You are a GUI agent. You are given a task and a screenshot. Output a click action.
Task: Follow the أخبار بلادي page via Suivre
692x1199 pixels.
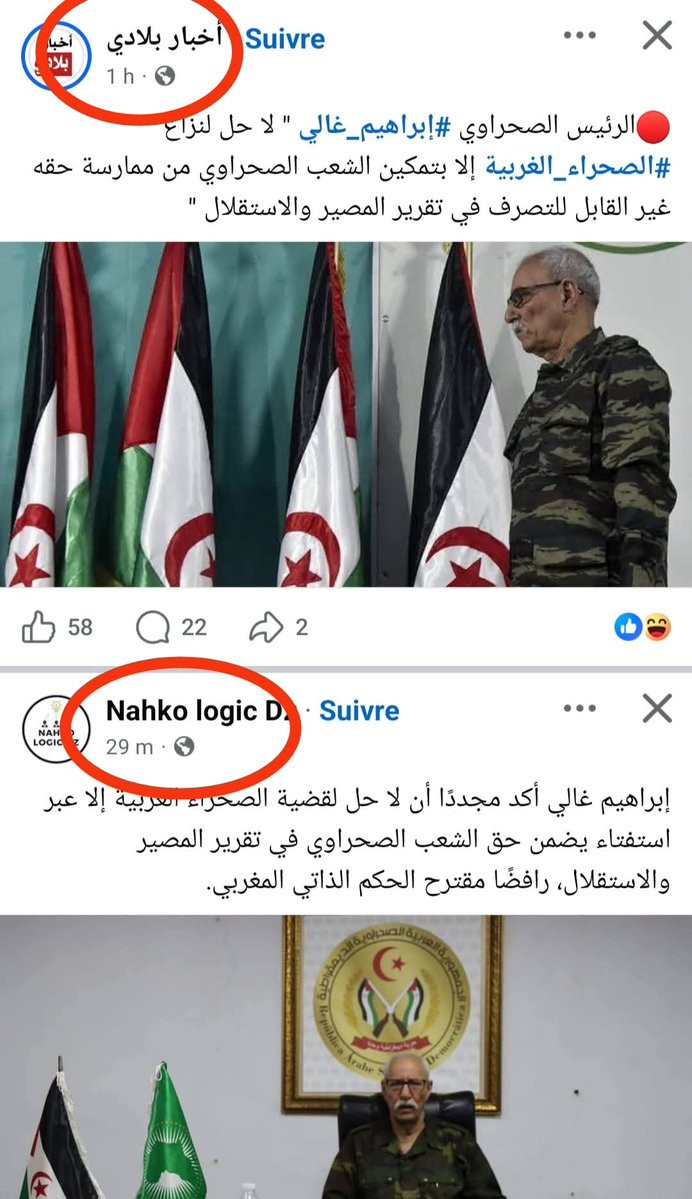tap(285, 38)
